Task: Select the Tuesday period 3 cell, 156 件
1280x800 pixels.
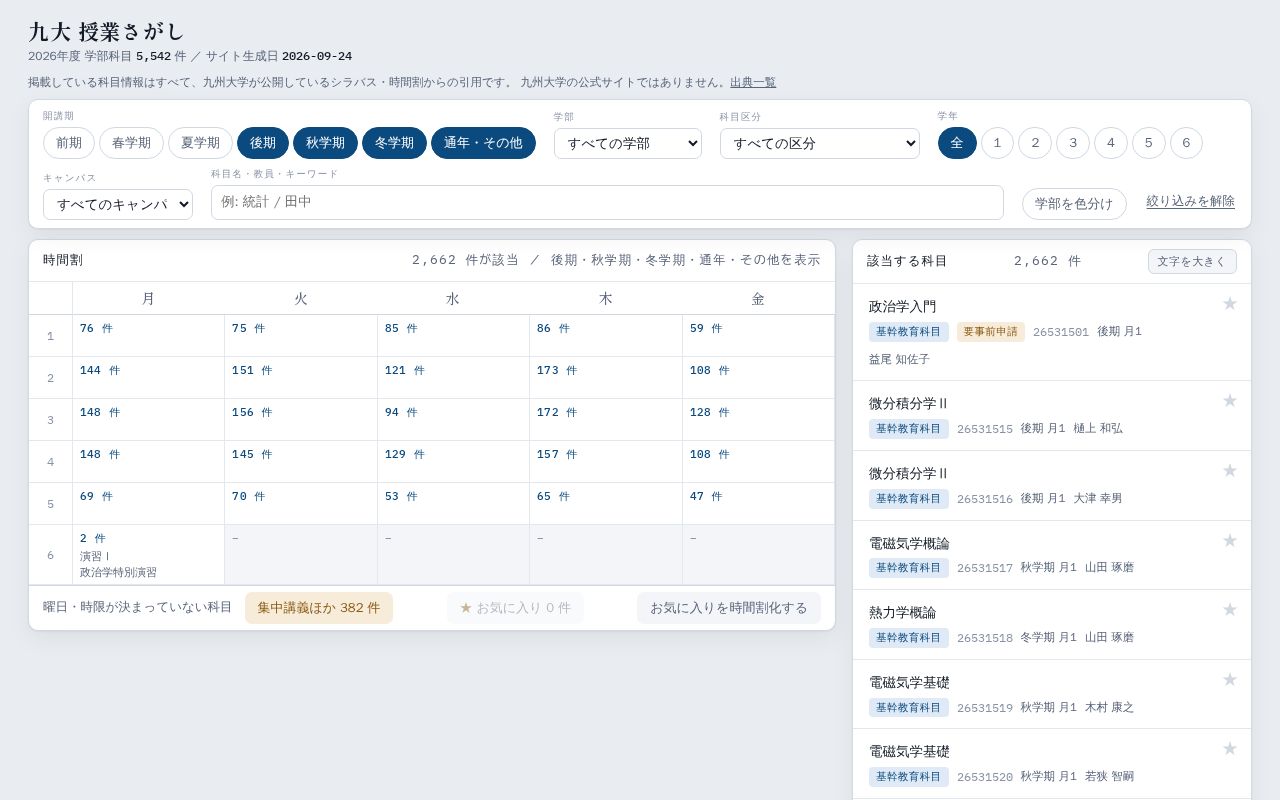Action: [x=301, y=420]
